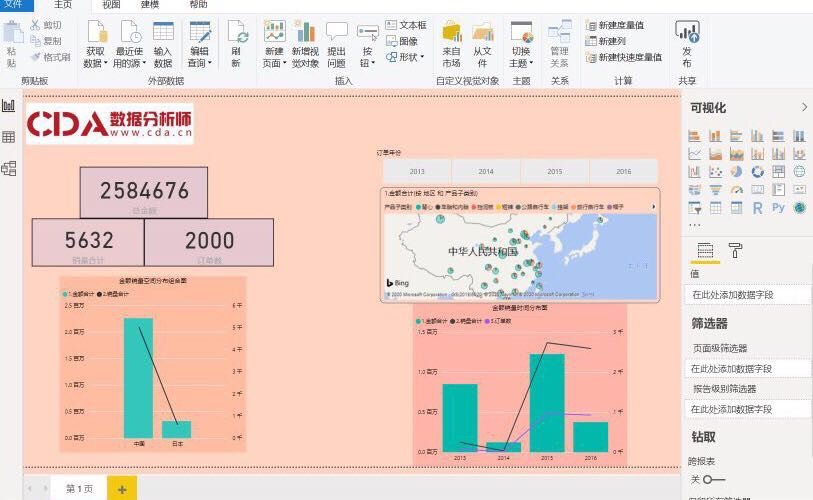Show more visuals via ellipsis

click(695, 225)
